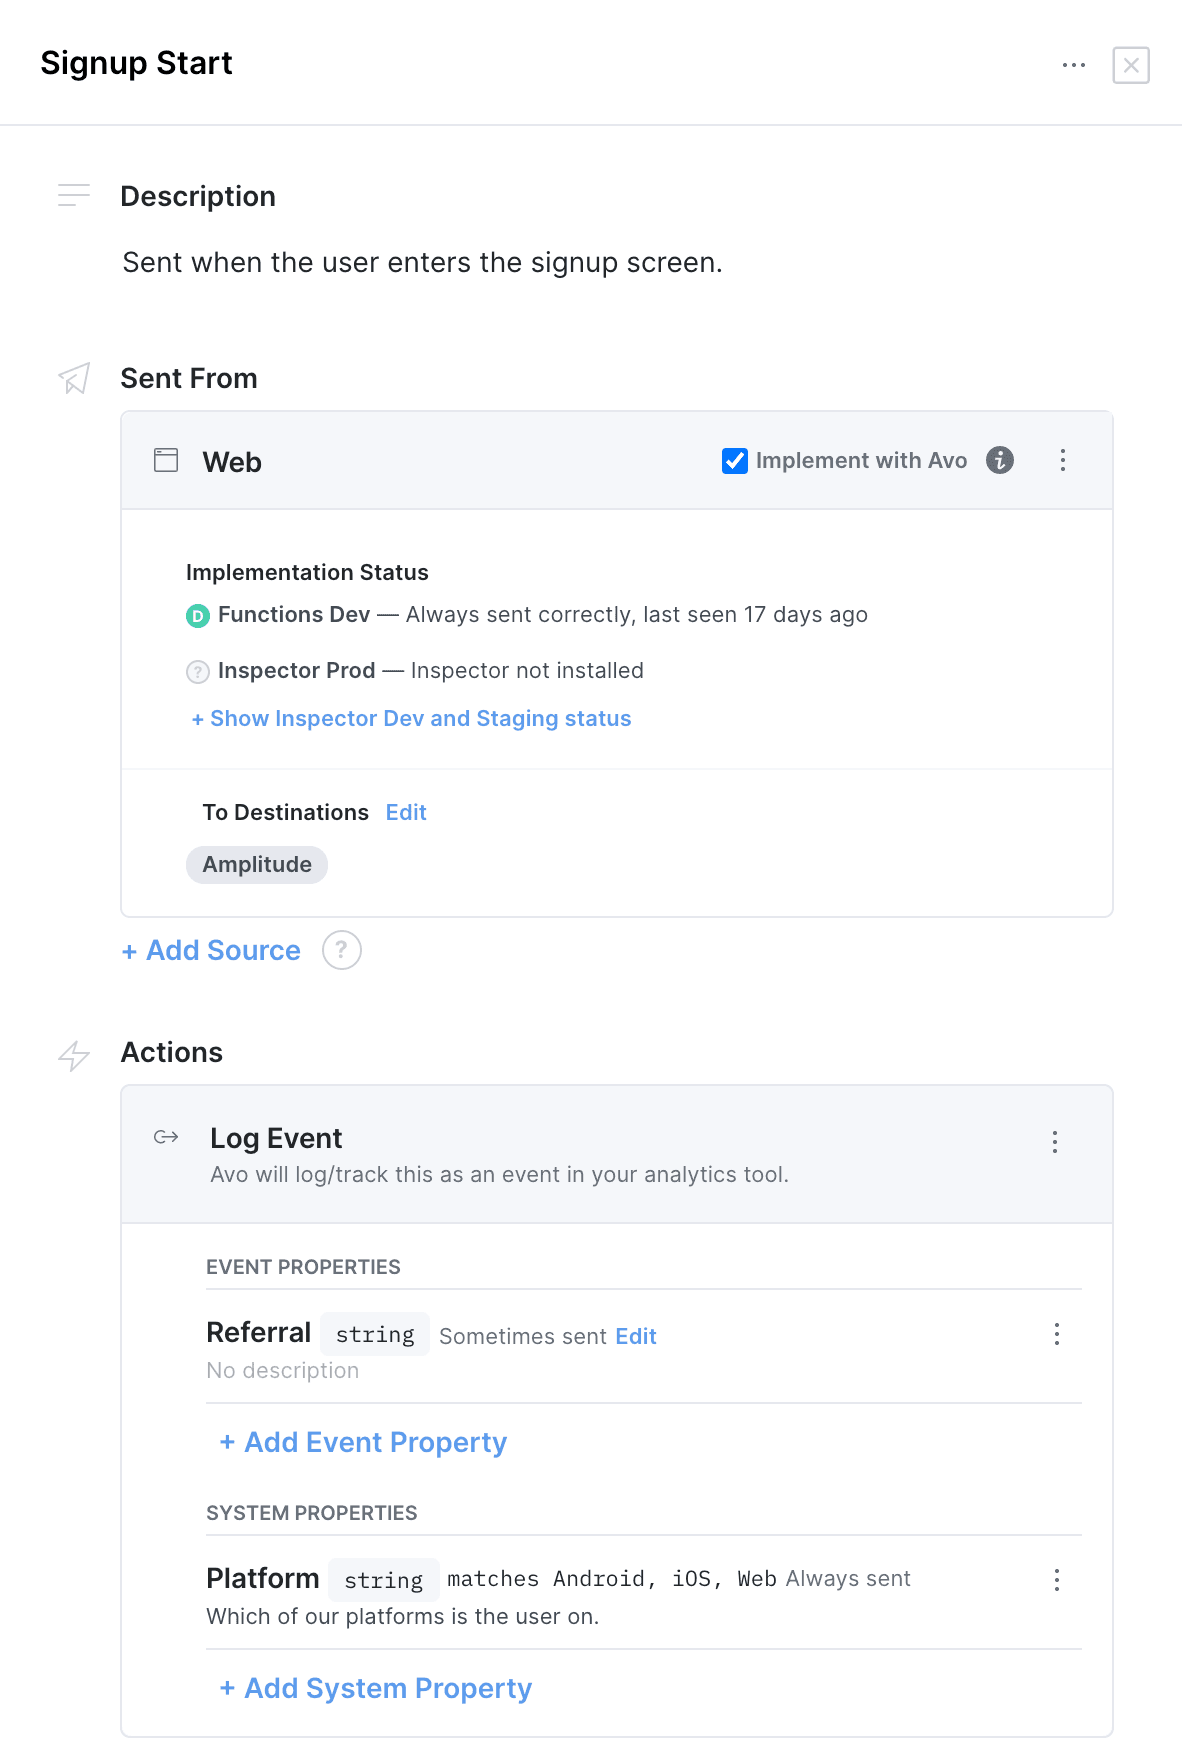Click the help icon next to Add Source
Viewport: 1182px width, 1752px height.
tap(341, 950)
